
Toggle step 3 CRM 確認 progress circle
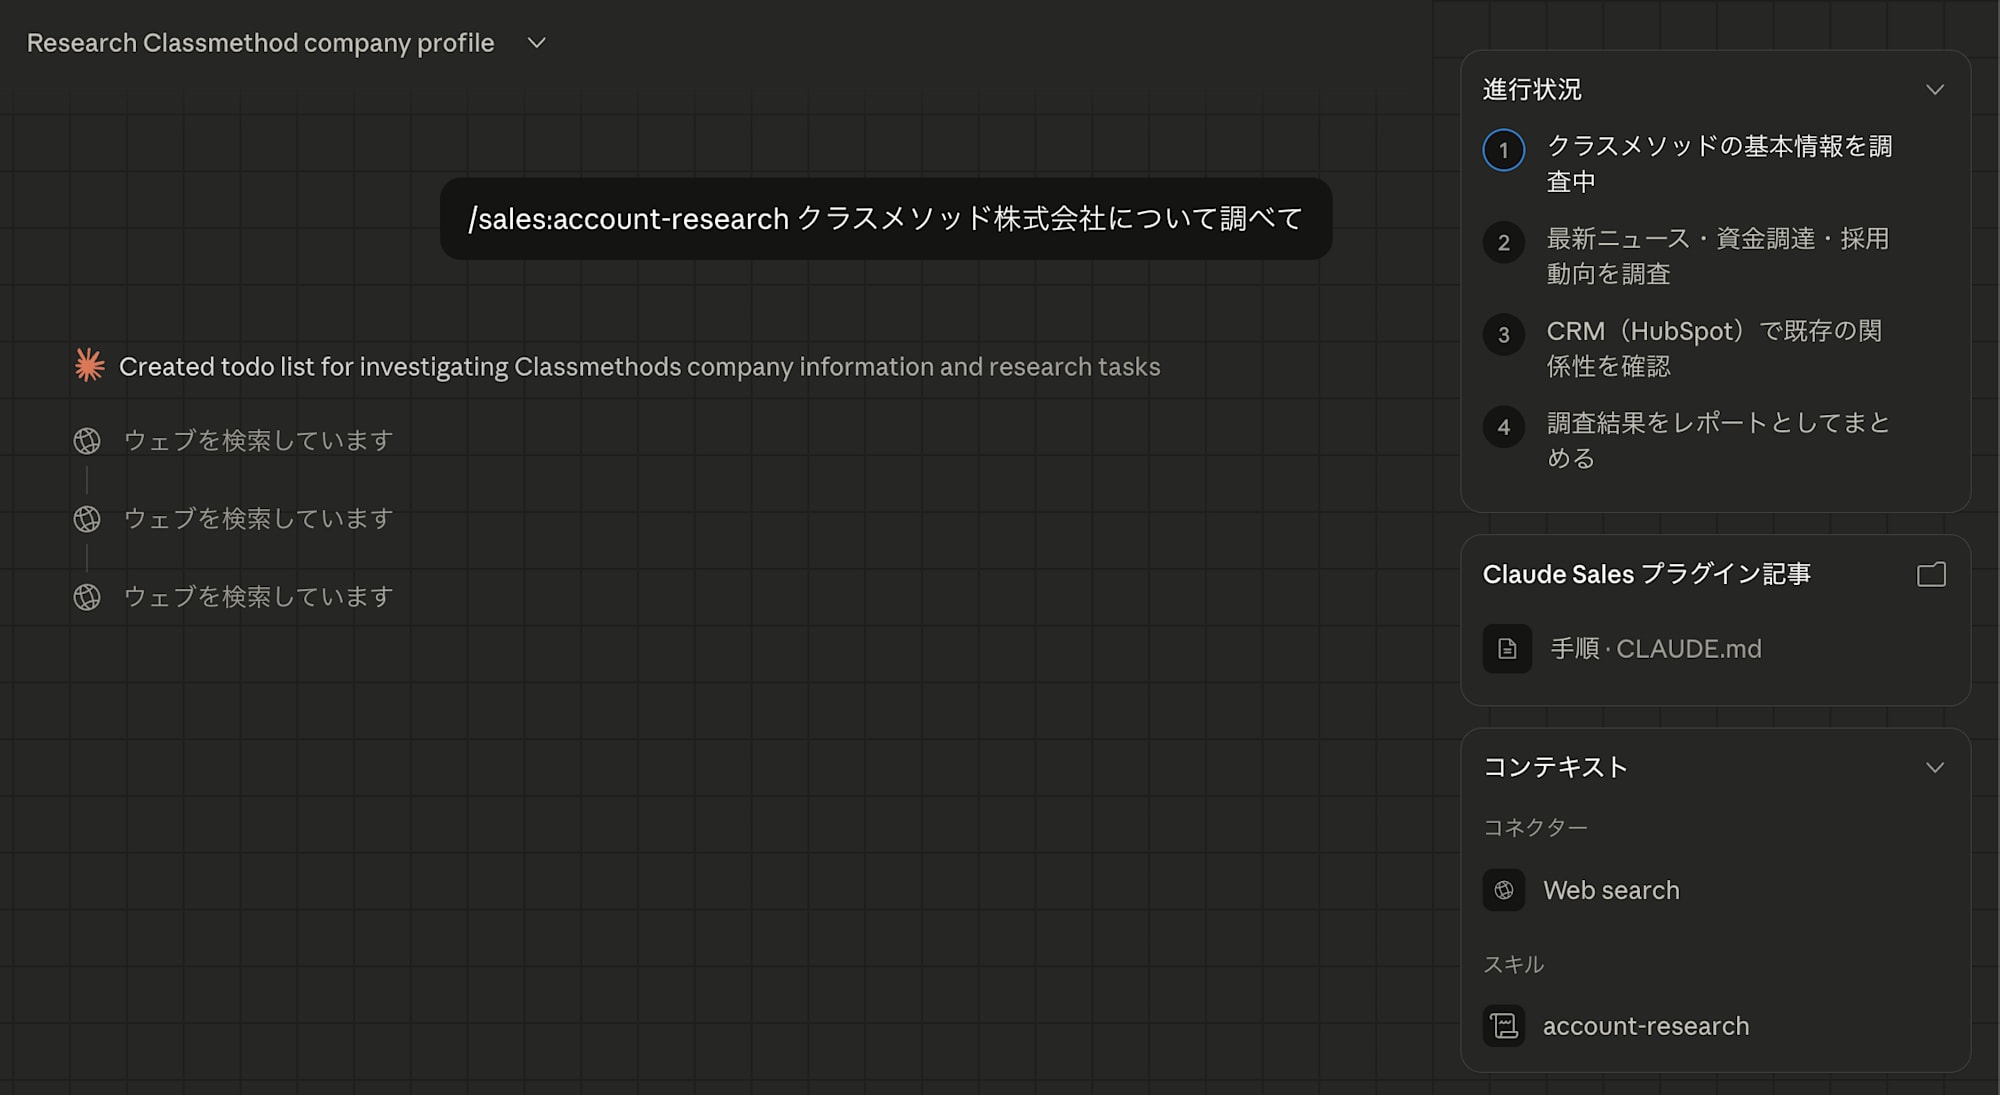[x=1503, y=335]
